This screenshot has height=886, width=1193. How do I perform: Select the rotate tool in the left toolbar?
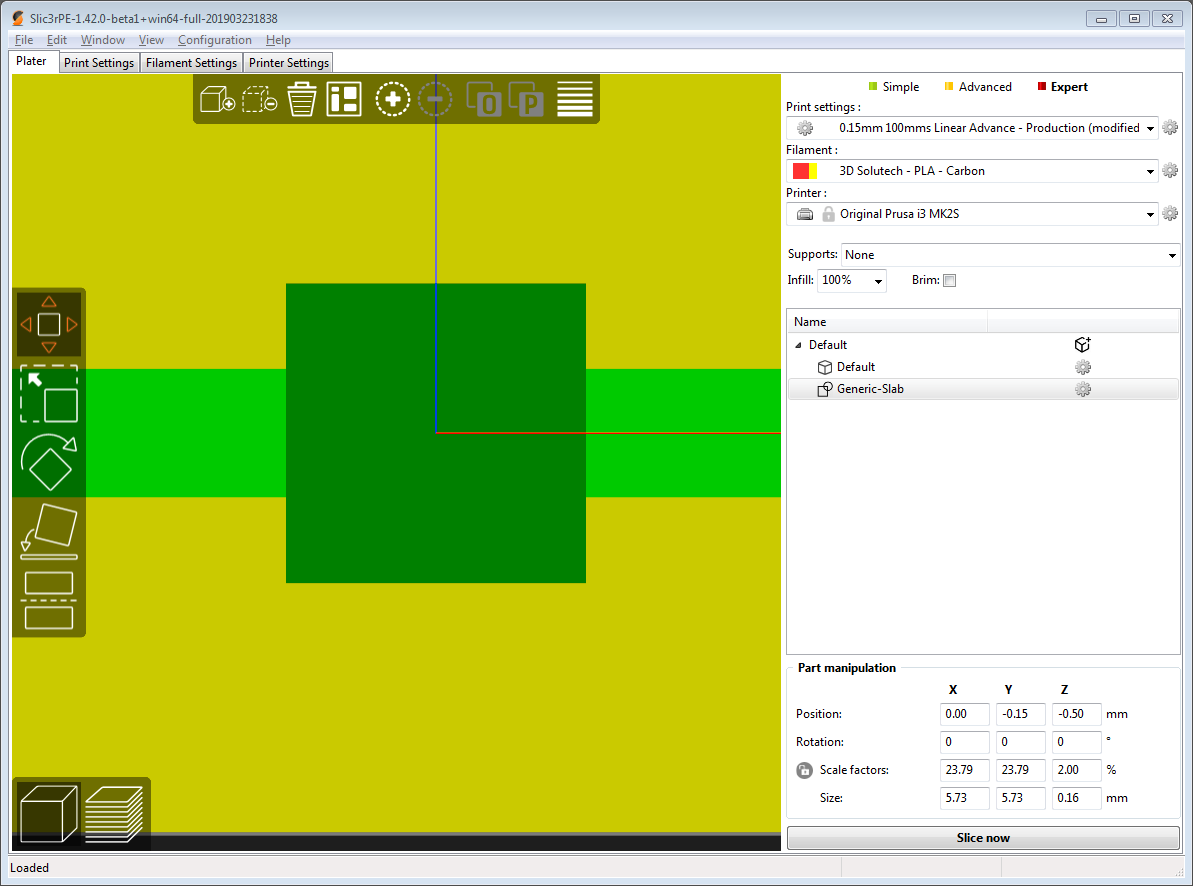(x=48, y=463)
